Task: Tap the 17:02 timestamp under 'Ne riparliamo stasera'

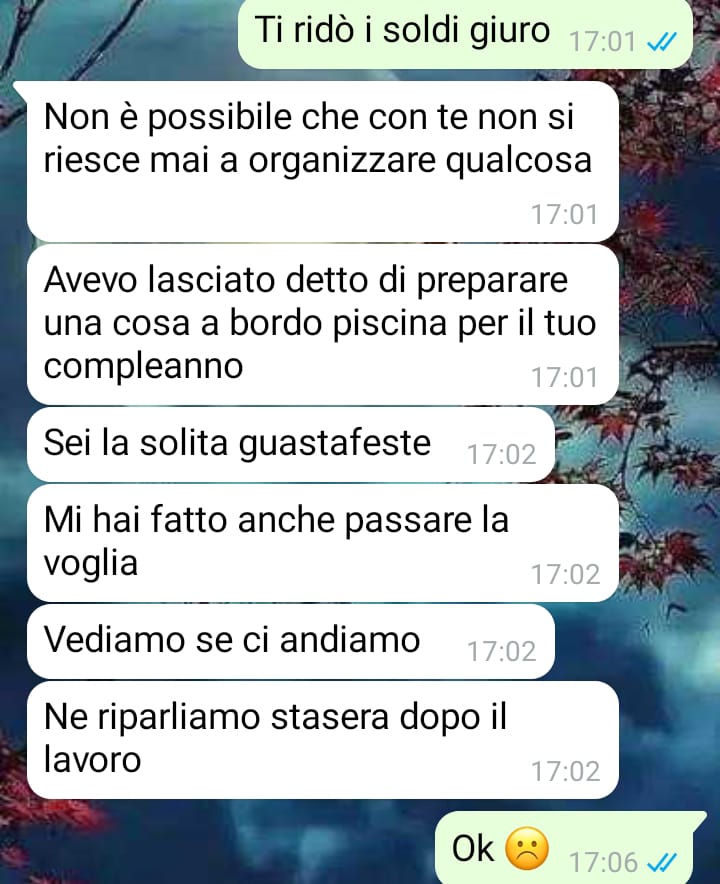Action: tap(566, 771)
